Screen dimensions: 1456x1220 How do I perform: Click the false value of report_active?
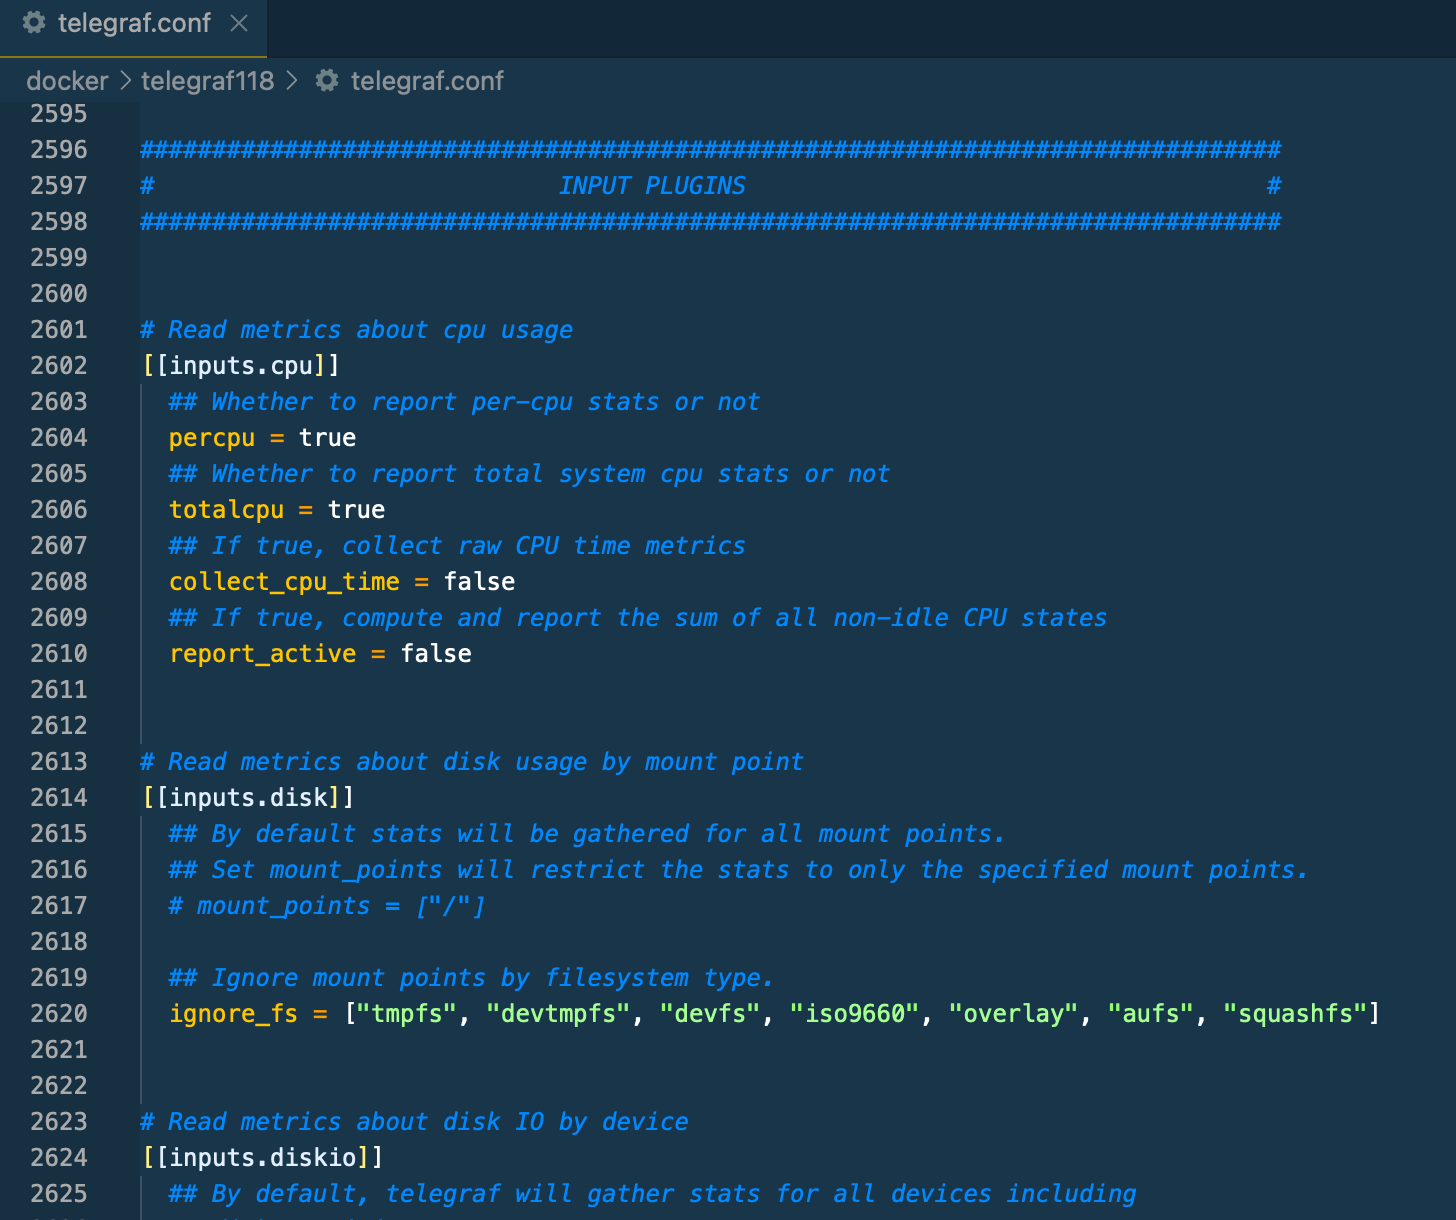click(436, 654)
